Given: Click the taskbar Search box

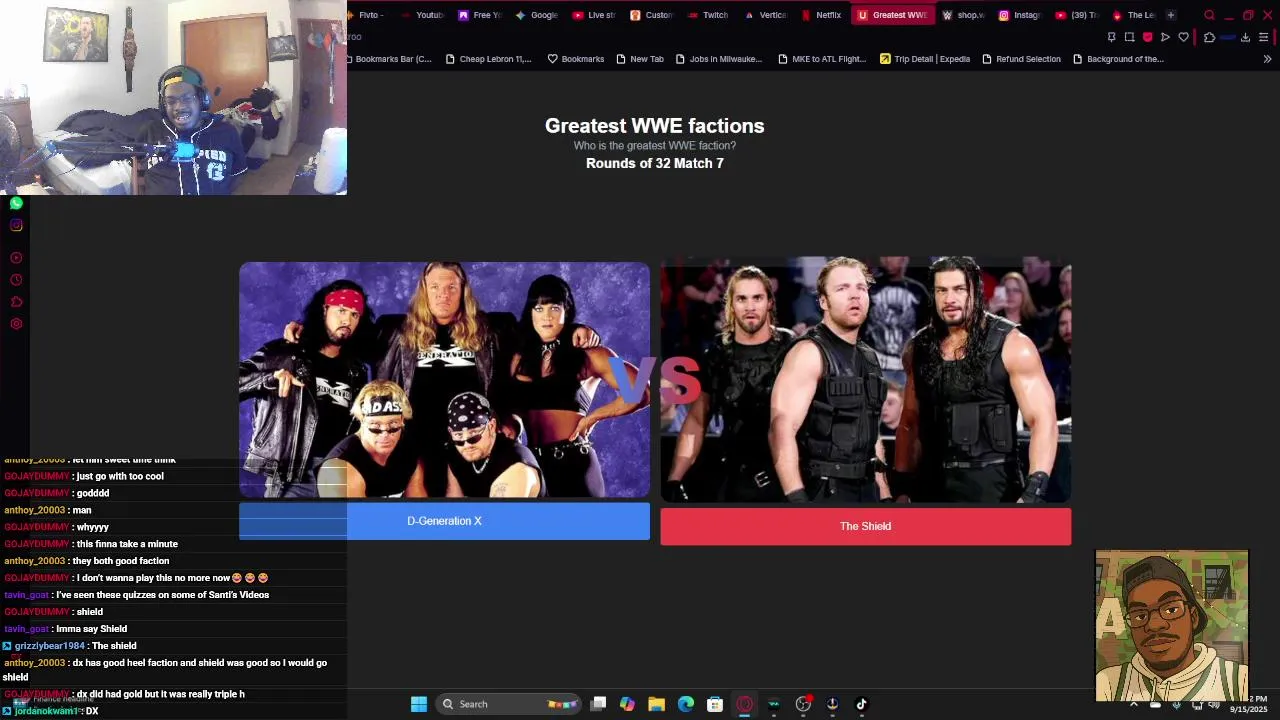Looking at the screenshot, I should coord(510,704).
